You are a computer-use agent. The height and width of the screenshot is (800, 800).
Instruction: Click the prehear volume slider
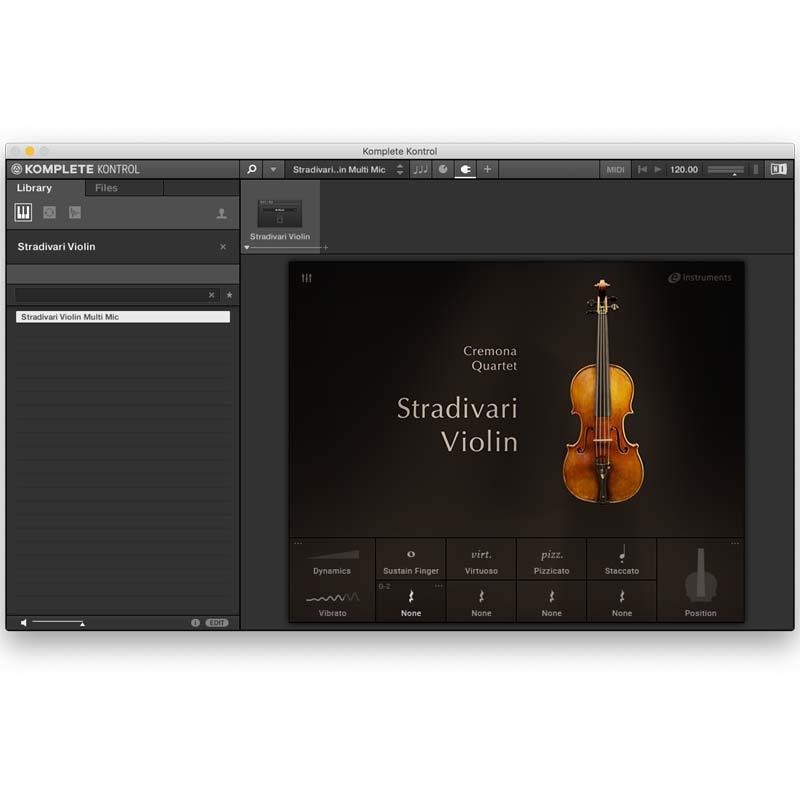[x=58, y=622]
